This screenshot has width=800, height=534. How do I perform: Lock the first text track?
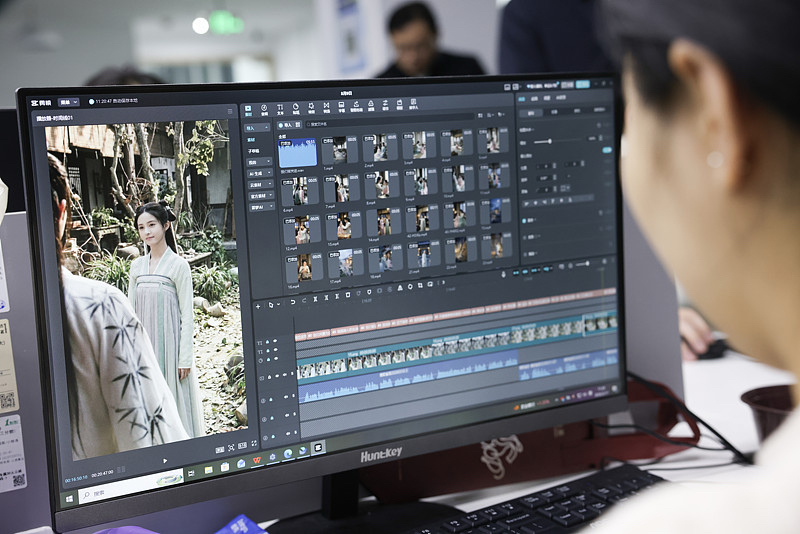267,342
